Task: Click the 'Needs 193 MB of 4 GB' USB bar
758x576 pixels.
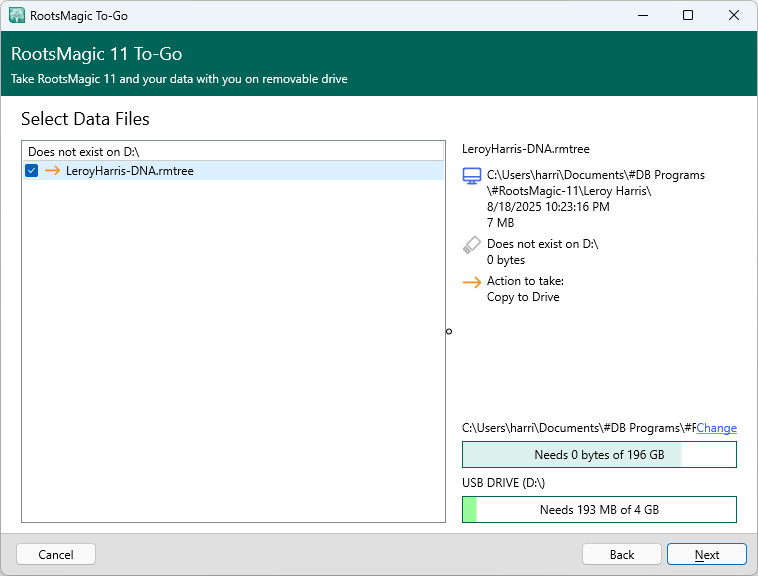Action: click(x=599, y=509)
